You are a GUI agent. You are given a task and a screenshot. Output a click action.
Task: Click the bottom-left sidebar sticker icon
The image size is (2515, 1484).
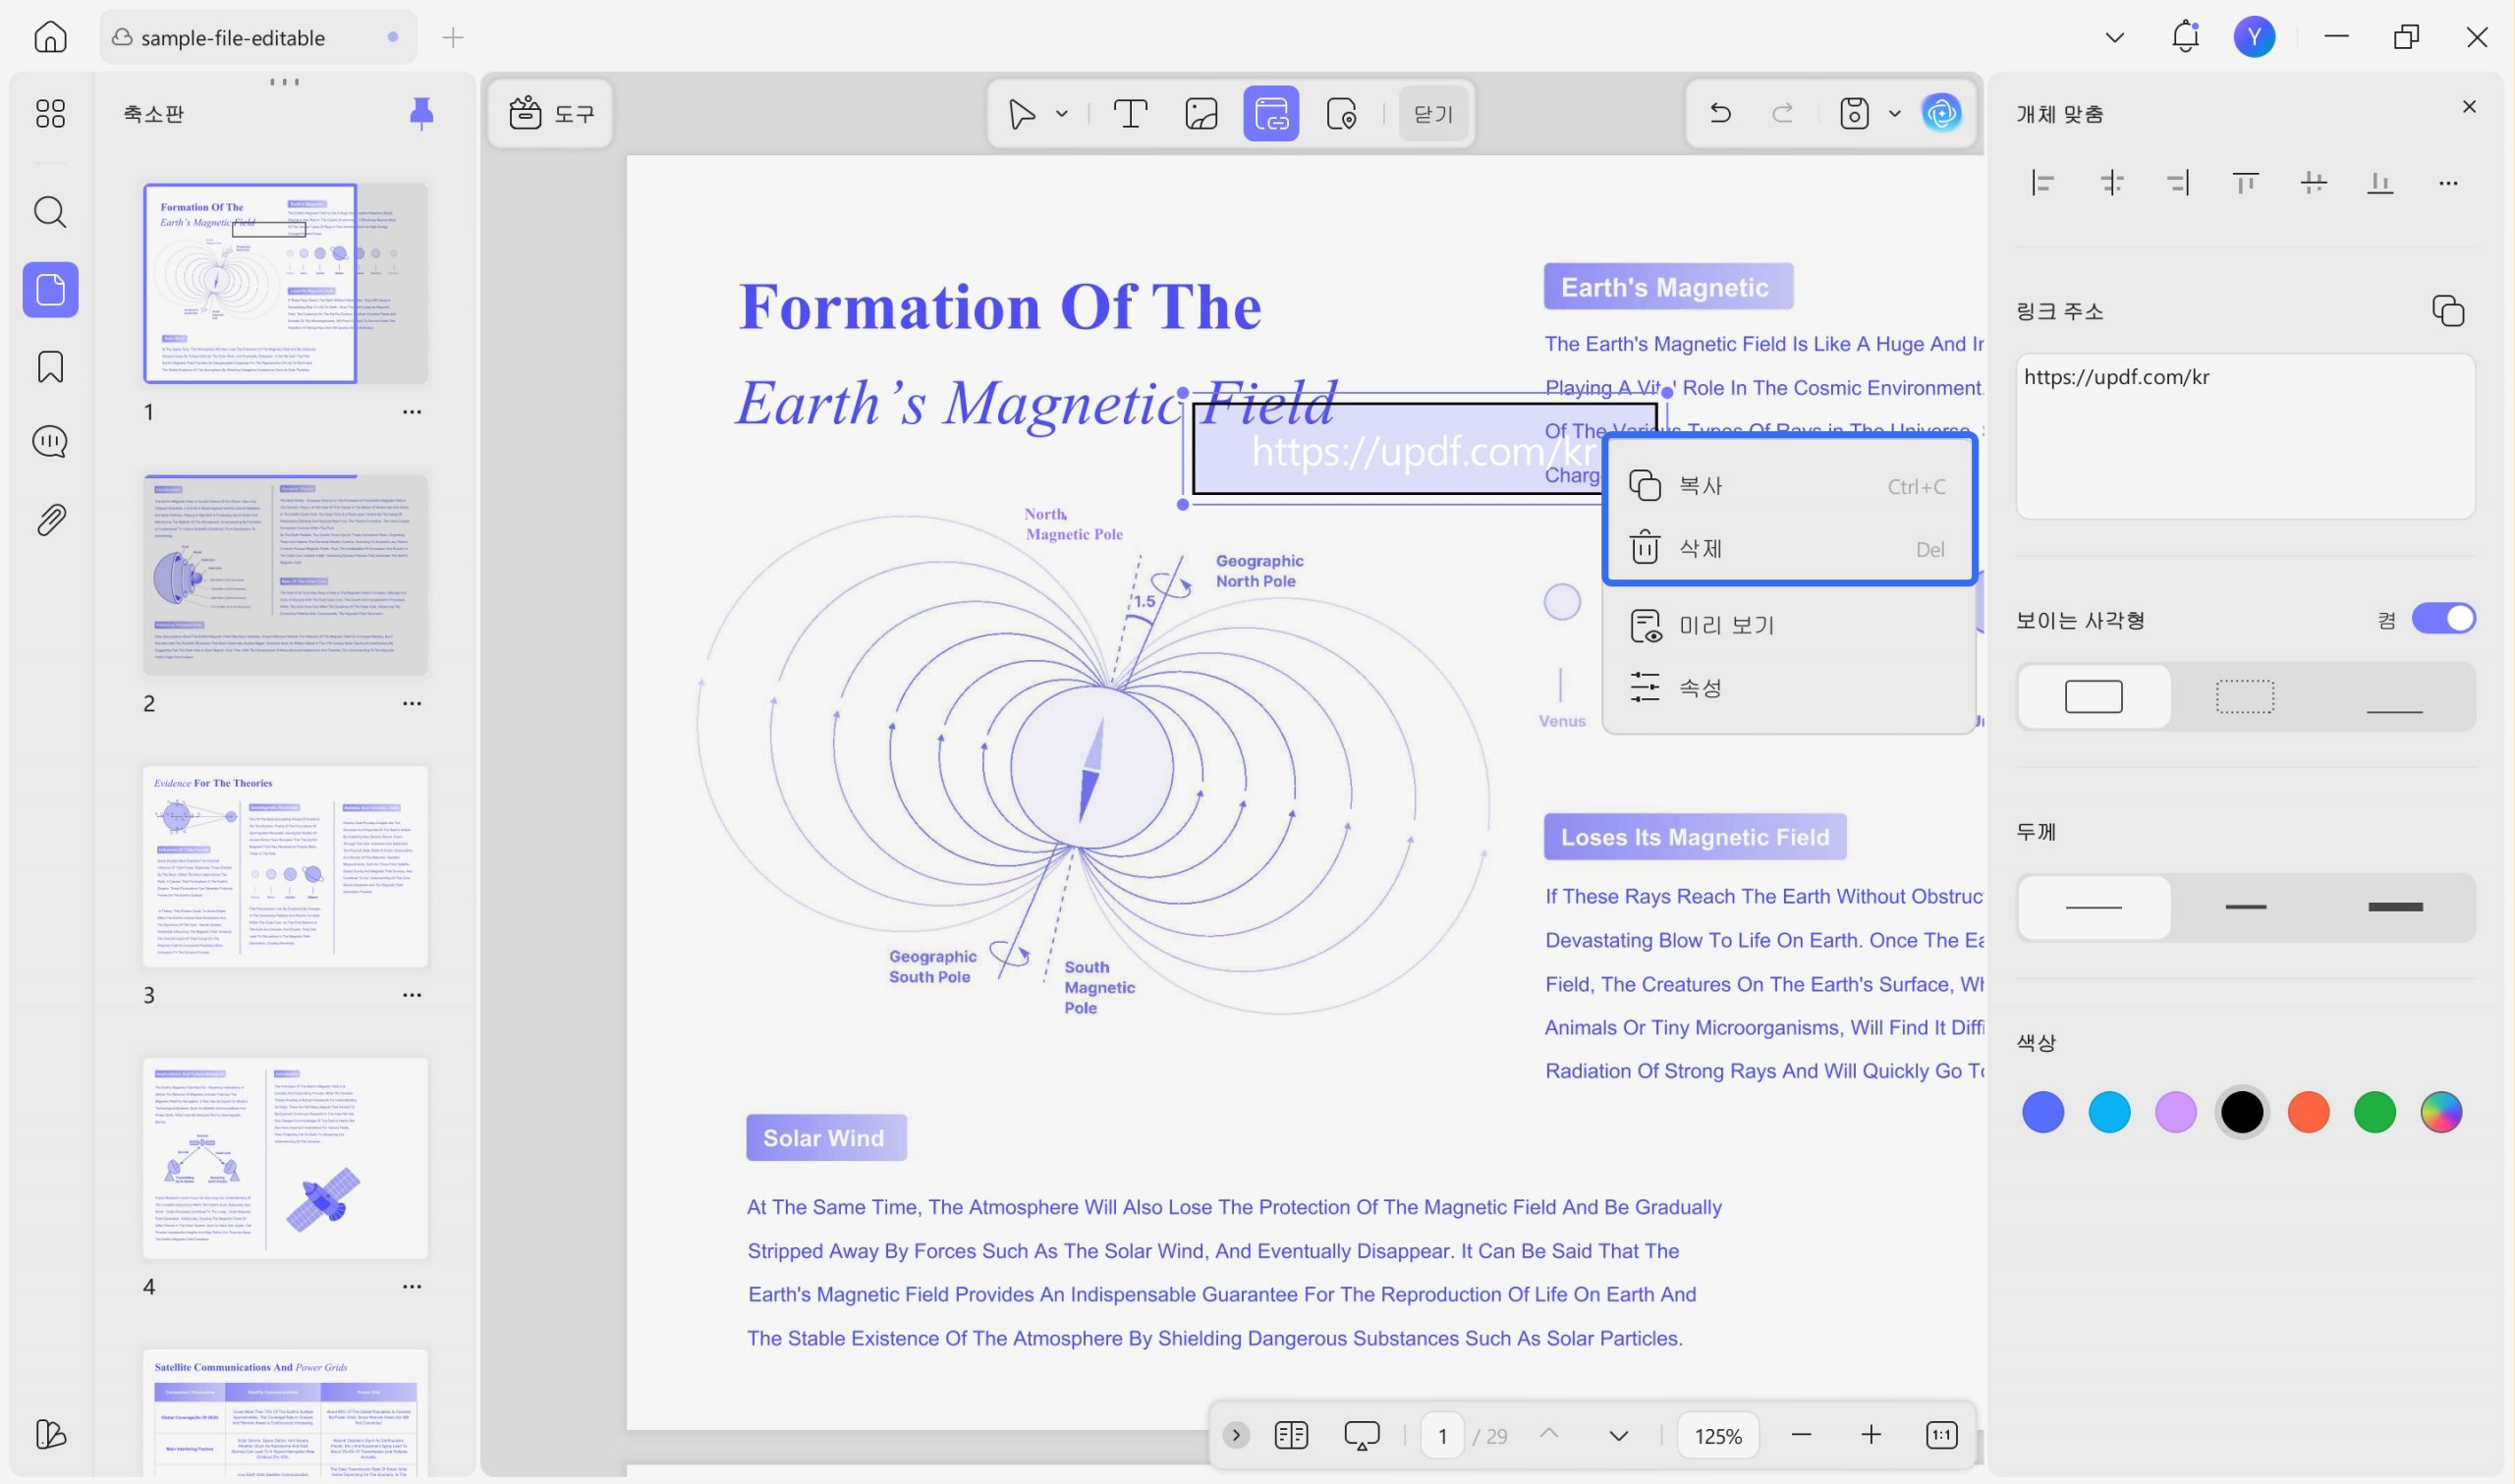pos(50,1434)
